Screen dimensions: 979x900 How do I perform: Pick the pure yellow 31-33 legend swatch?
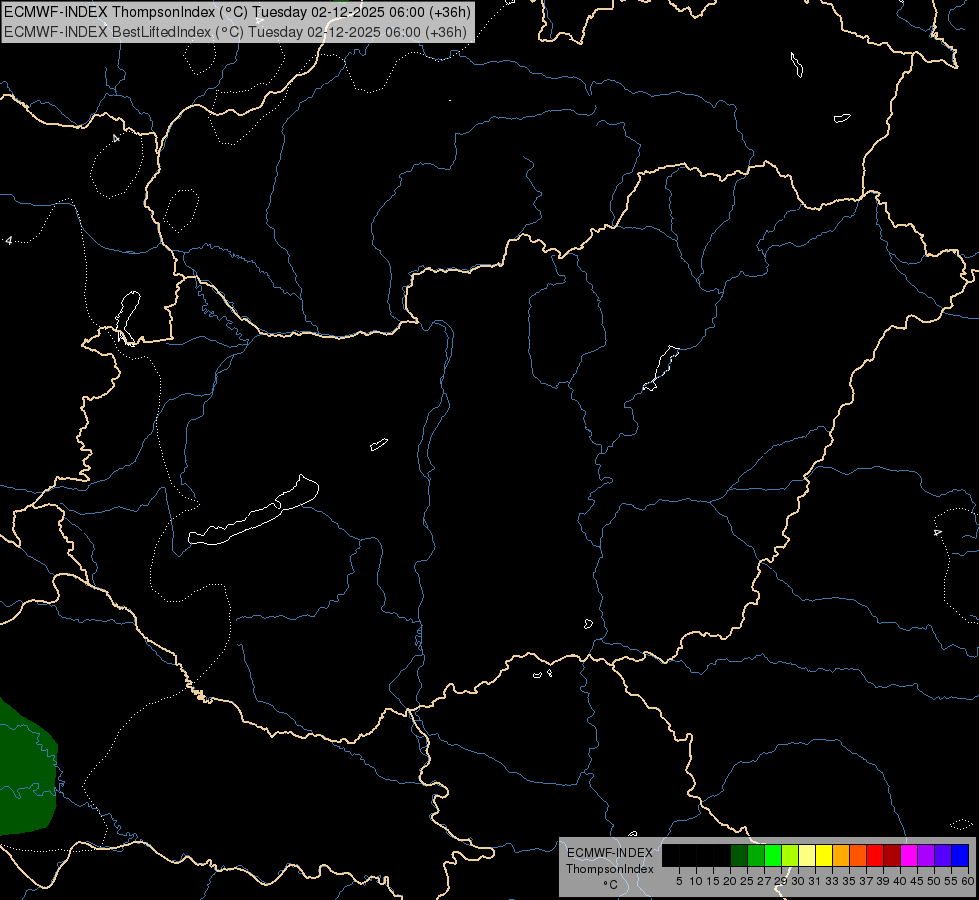click(x=824, y=855)
